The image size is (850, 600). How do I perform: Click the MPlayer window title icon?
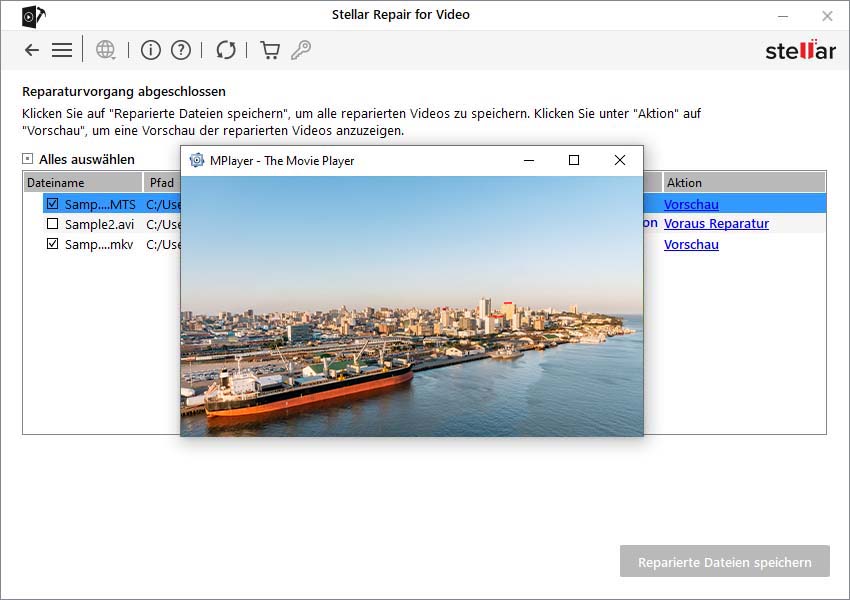(197, 160)
